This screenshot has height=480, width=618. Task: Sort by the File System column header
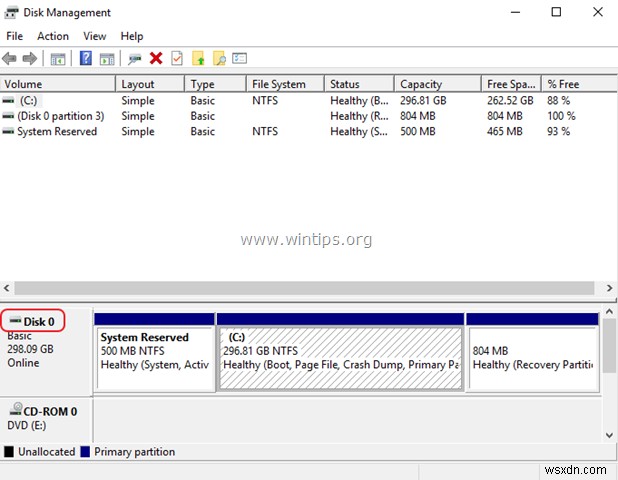[285, 84]
